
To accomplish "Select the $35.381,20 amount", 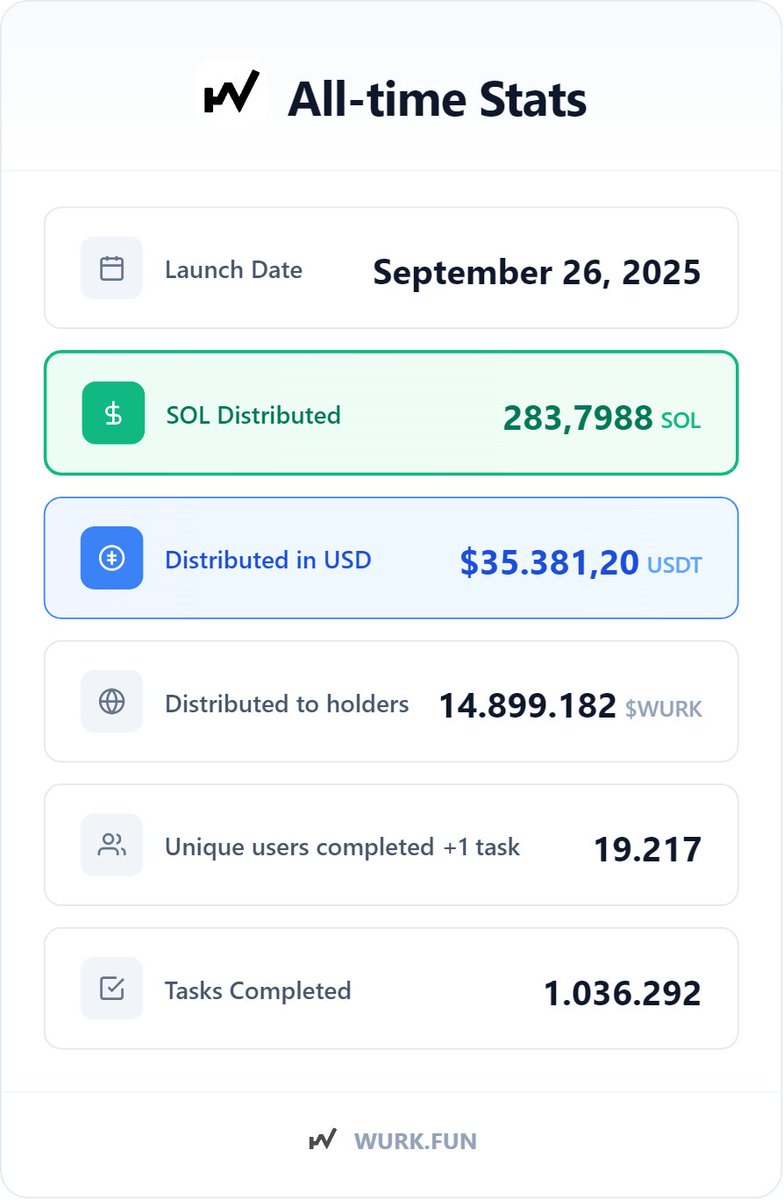I will [549, 563].
